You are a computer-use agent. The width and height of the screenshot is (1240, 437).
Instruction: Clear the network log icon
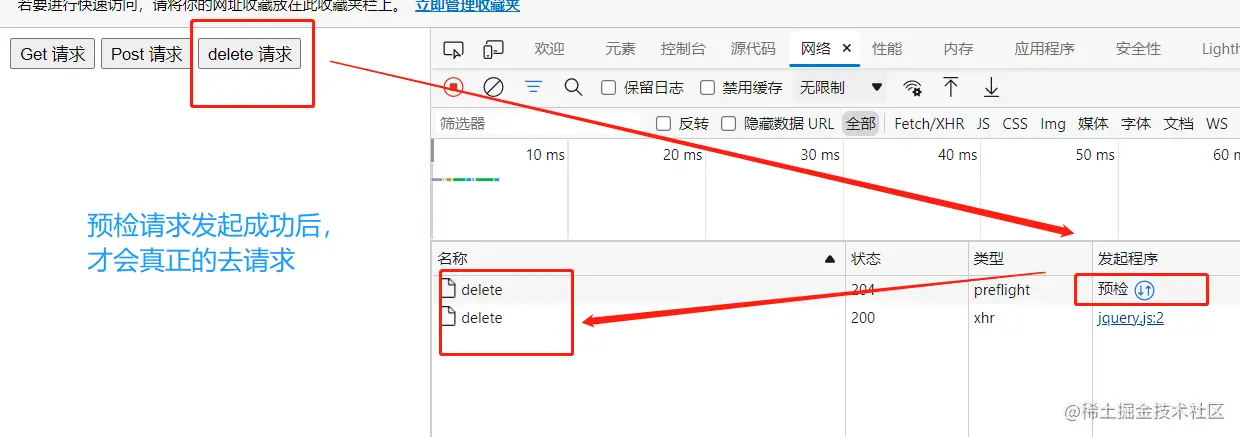click(493, 87)
